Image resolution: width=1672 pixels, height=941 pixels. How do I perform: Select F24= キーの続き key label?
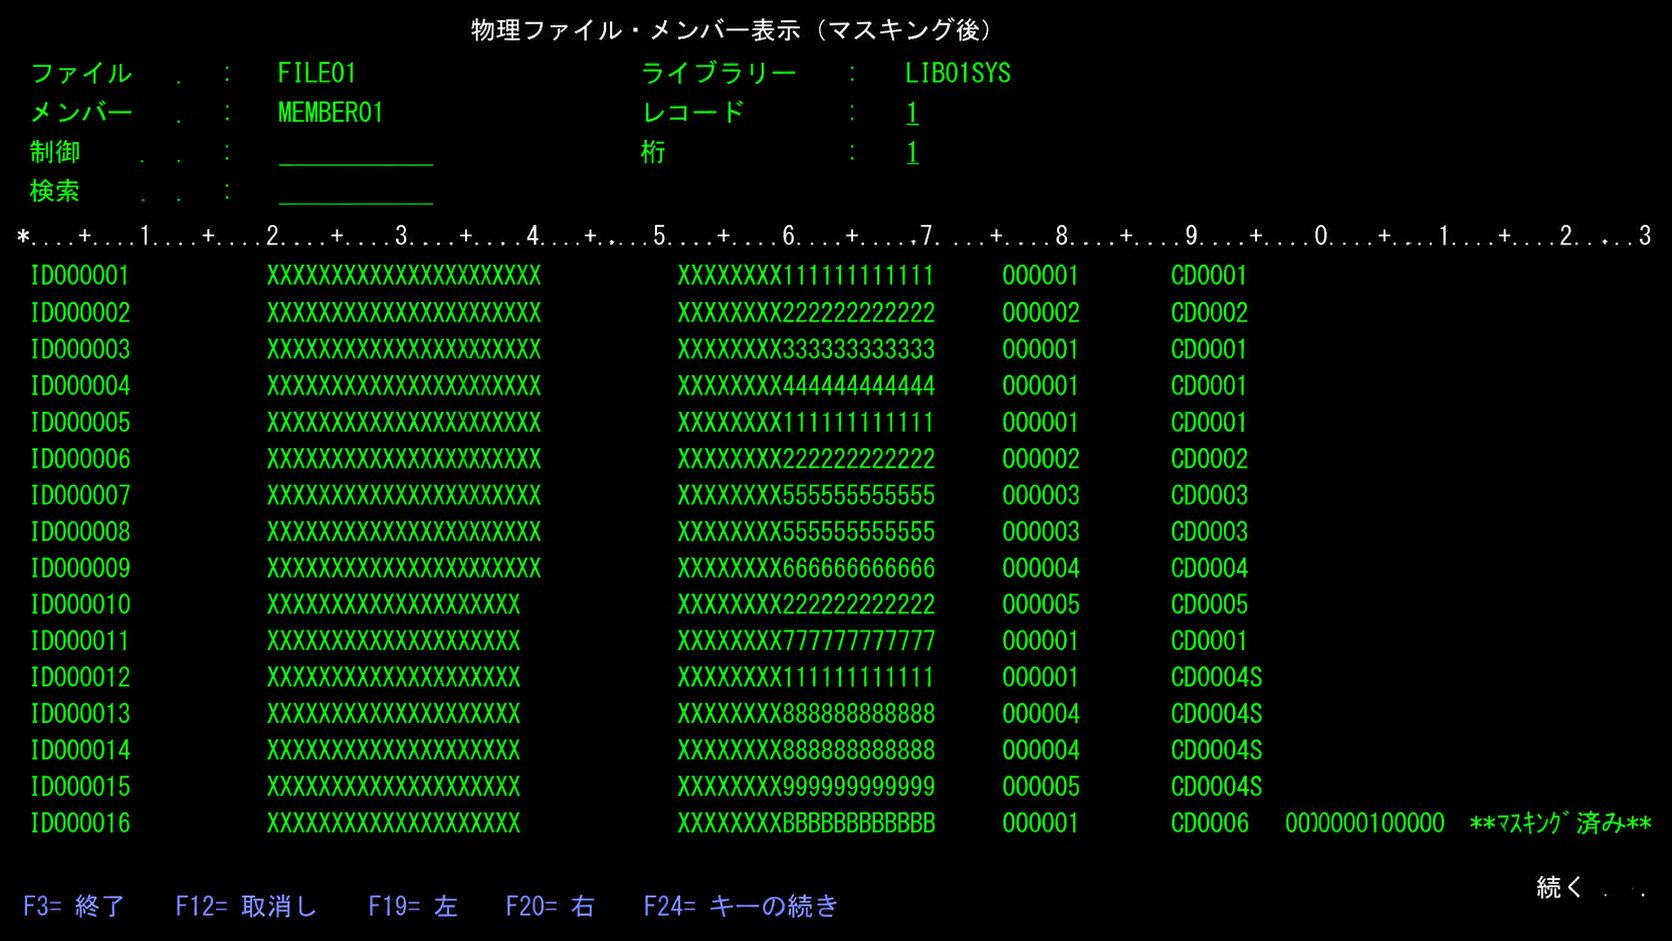point(741,906)
